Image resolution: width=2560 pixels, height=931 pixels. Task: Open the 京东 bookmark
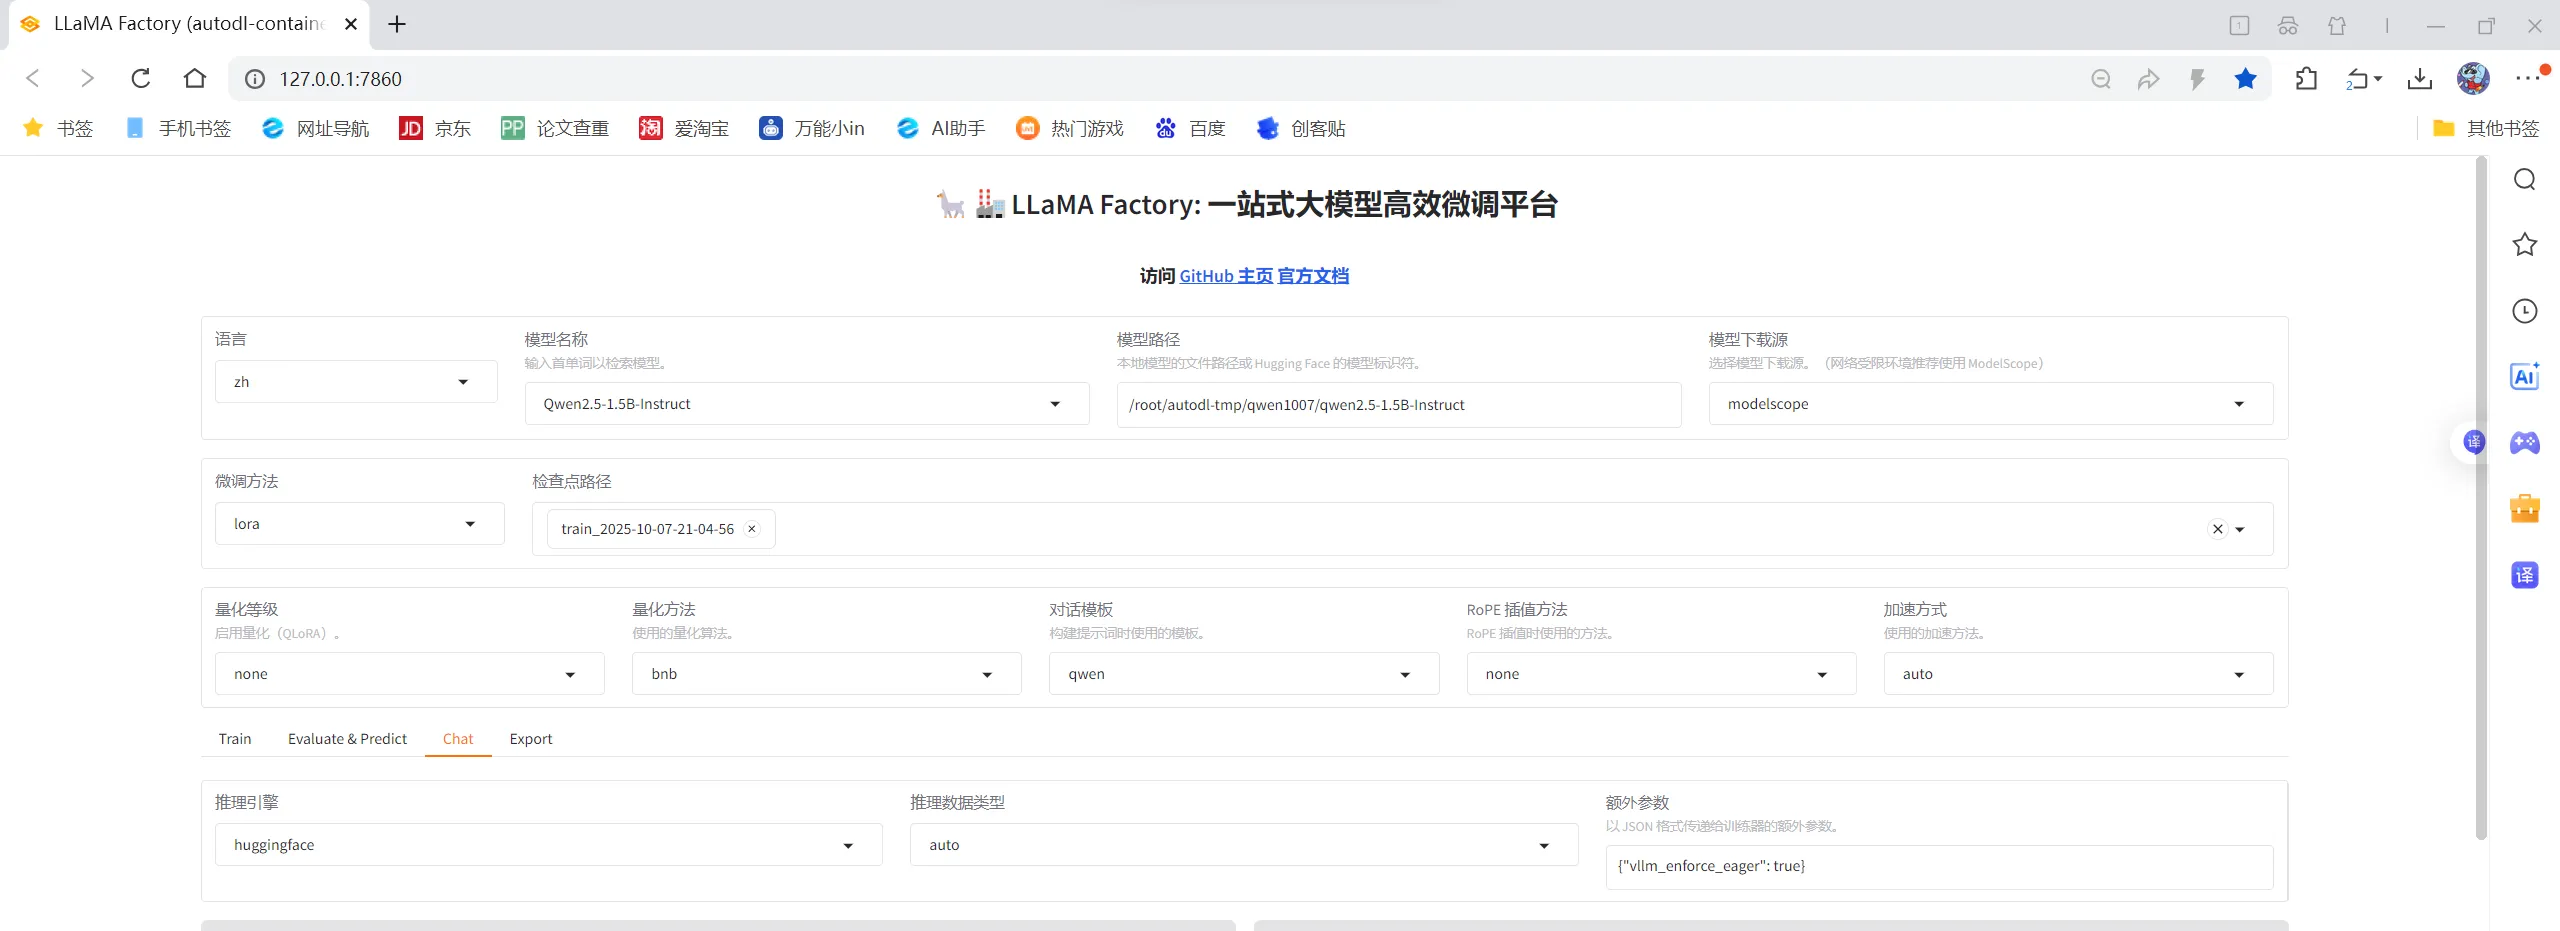tap(435, 128)
